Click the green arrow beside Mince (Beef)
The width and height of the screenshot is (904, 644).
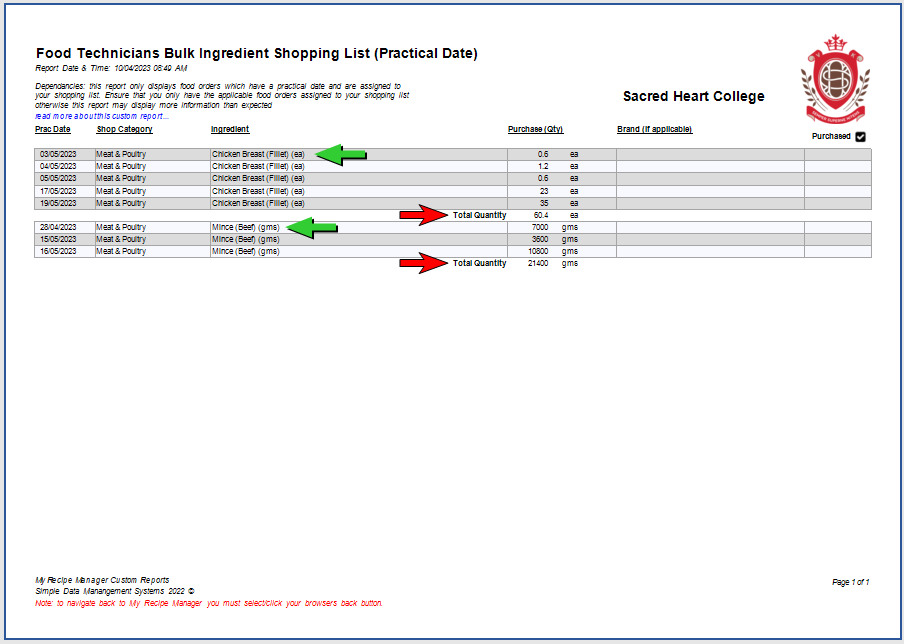tap(314, 228)
